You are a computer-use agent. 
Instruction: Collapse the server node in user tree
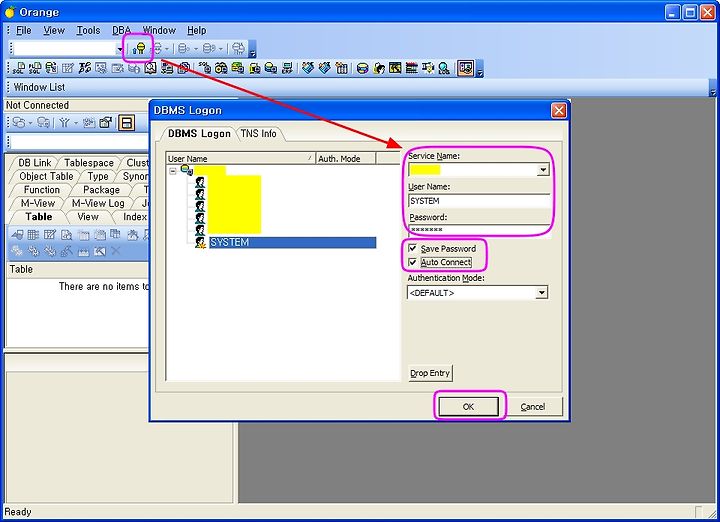173,171
